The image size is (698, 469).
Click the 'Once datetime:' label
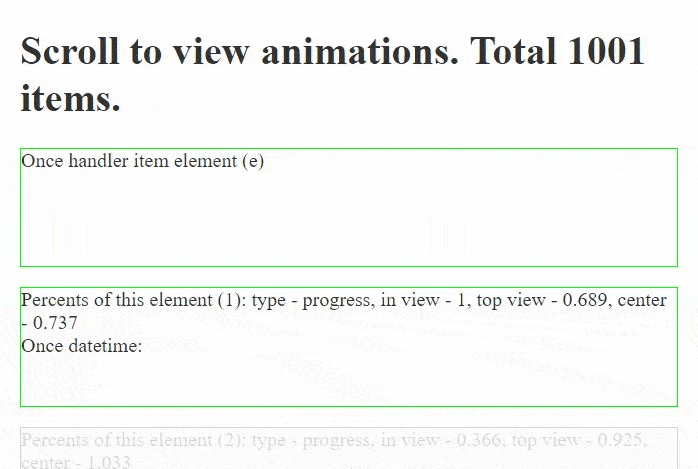tap(81, 346)
